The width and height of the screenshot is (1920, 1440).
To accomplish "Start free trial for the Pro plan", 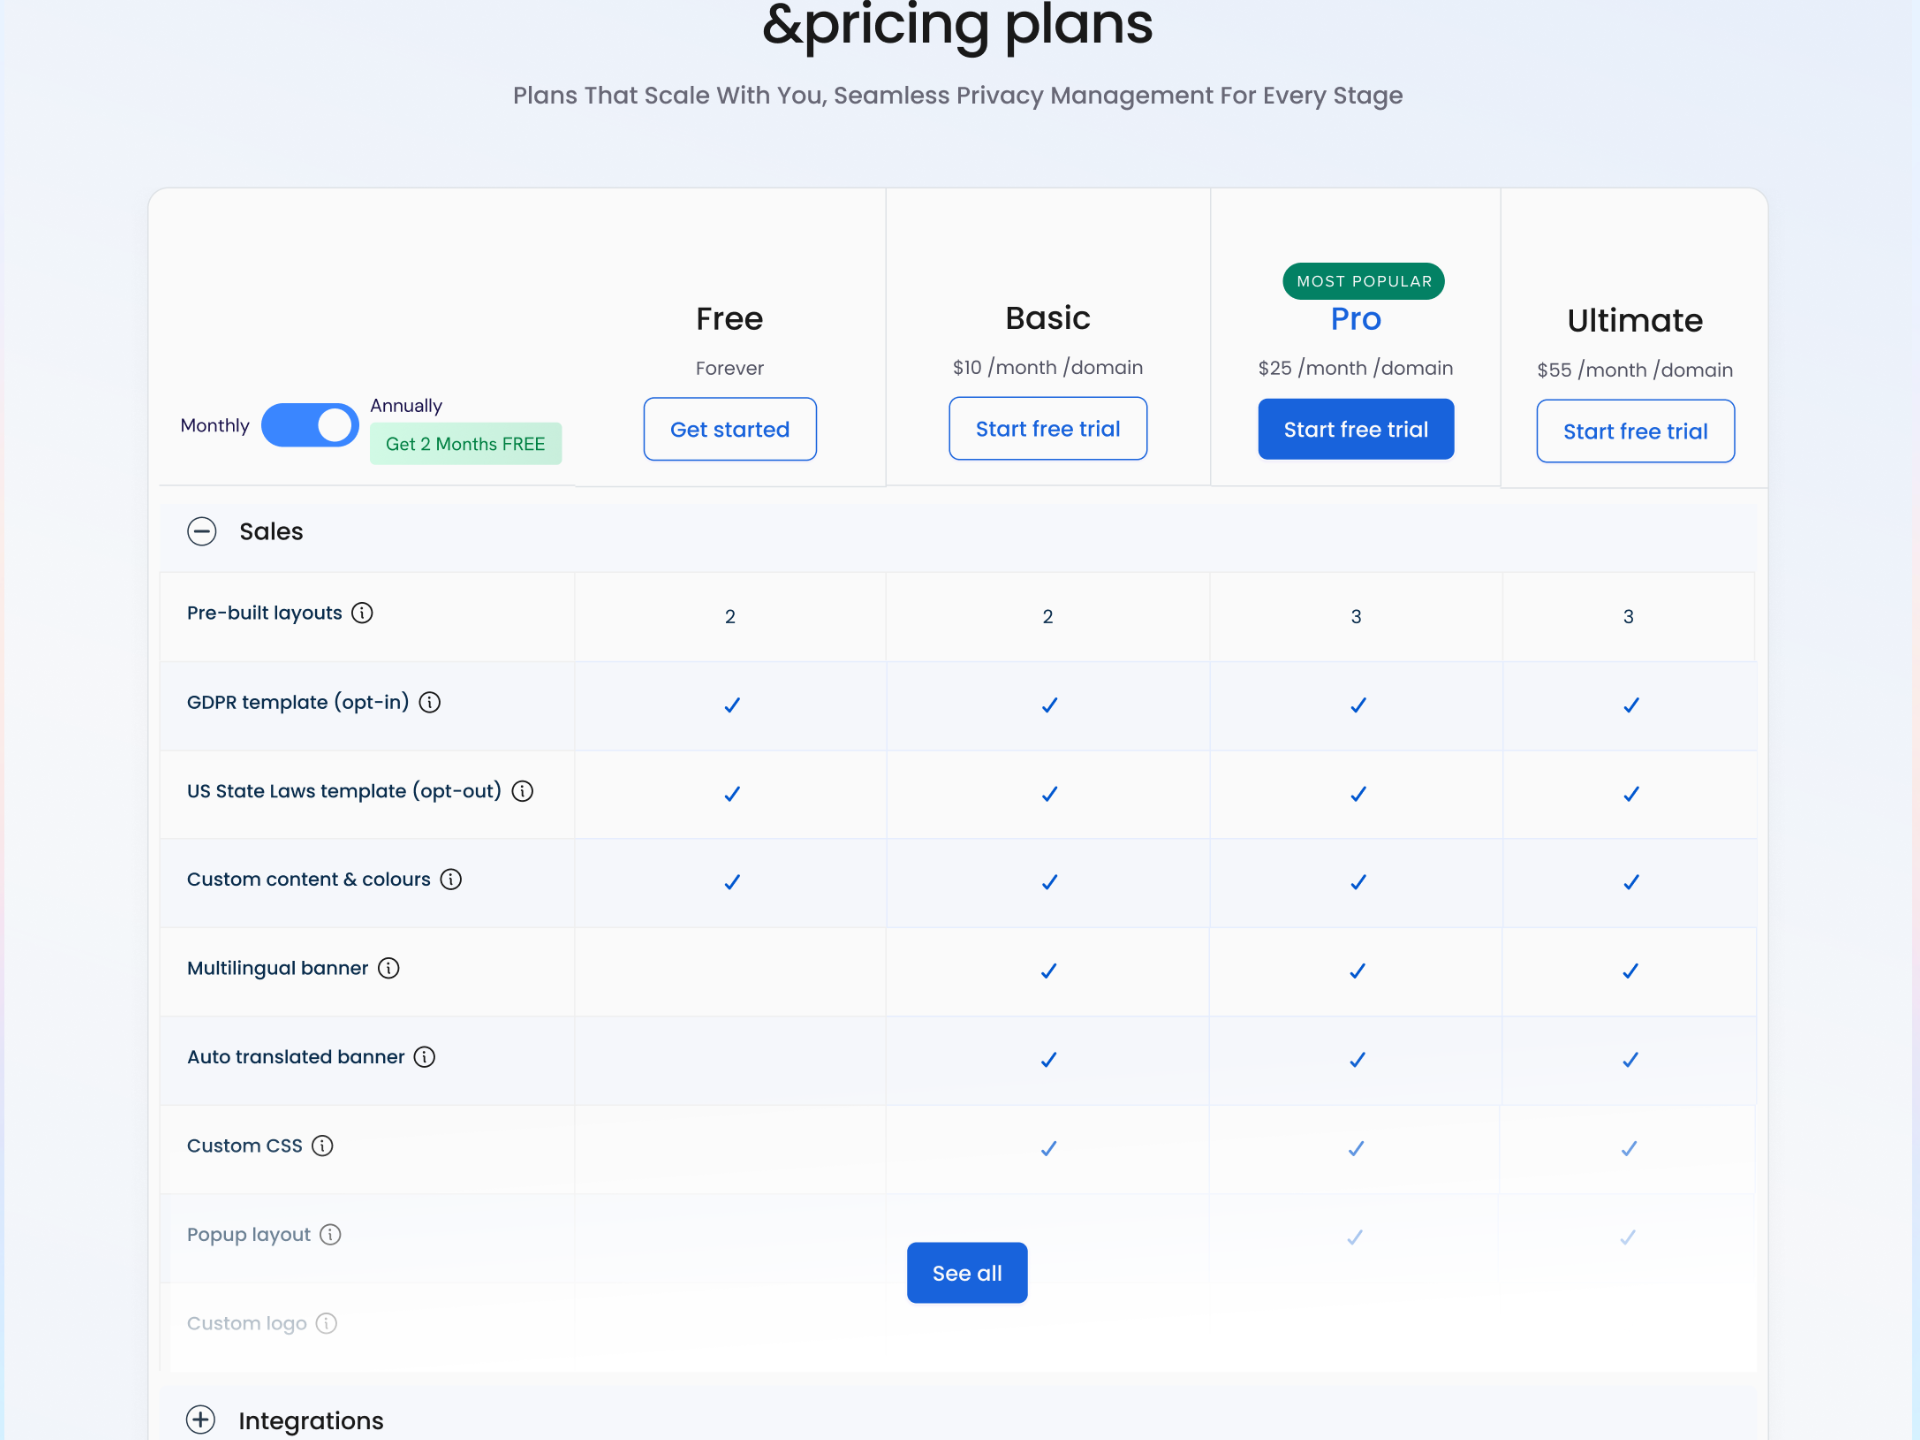I will (1355, 428).
